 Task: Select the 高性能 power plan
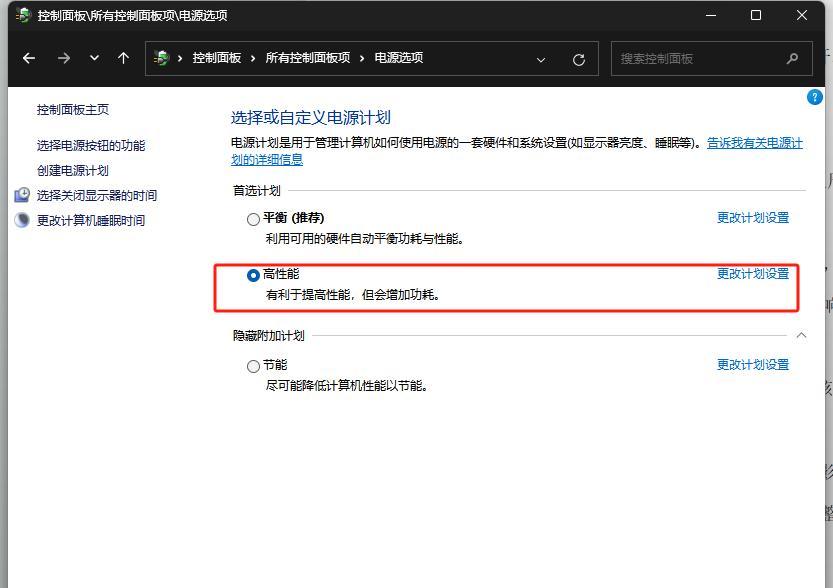pyautogui.click(x=253, y=275)
